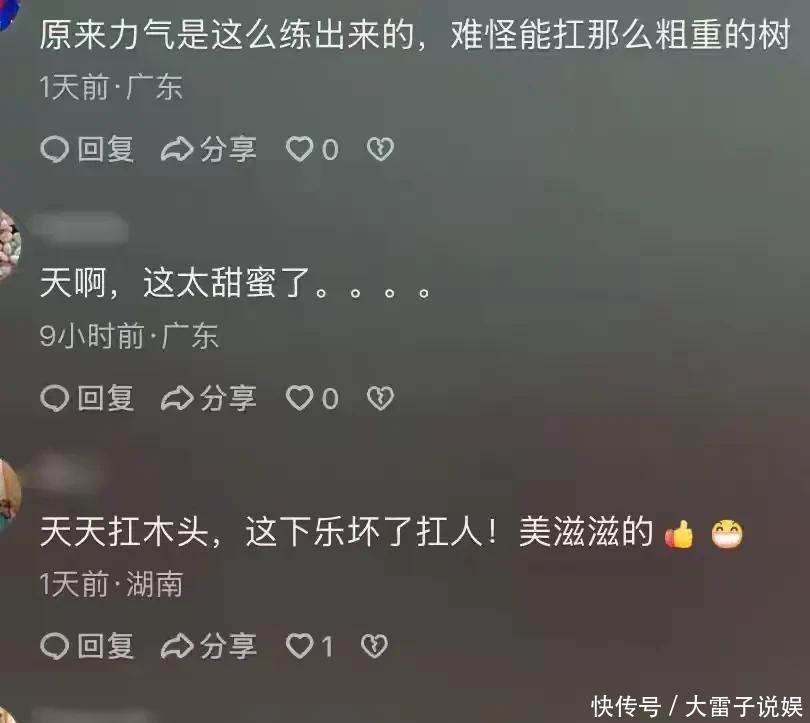Like the comment about 粗重的树
The height and width of the screenshot is (723, 810).
pos(312,150)
